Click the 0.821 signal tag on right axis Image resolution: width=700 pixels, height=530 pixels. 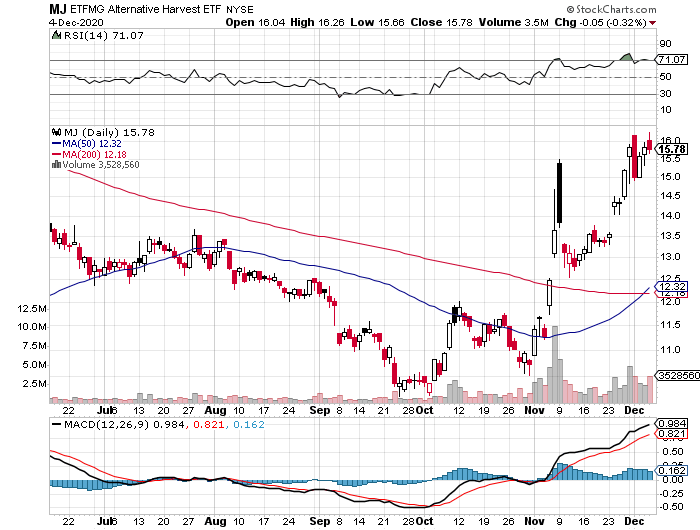[x=672, y=434]
